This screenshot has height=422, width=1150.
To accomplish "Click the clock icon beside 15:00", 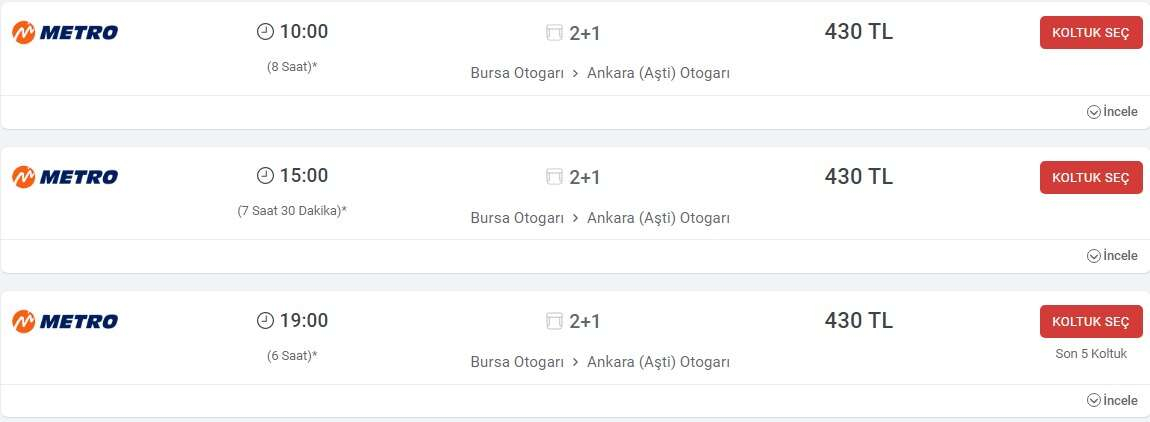I will [x=265, y=176].
